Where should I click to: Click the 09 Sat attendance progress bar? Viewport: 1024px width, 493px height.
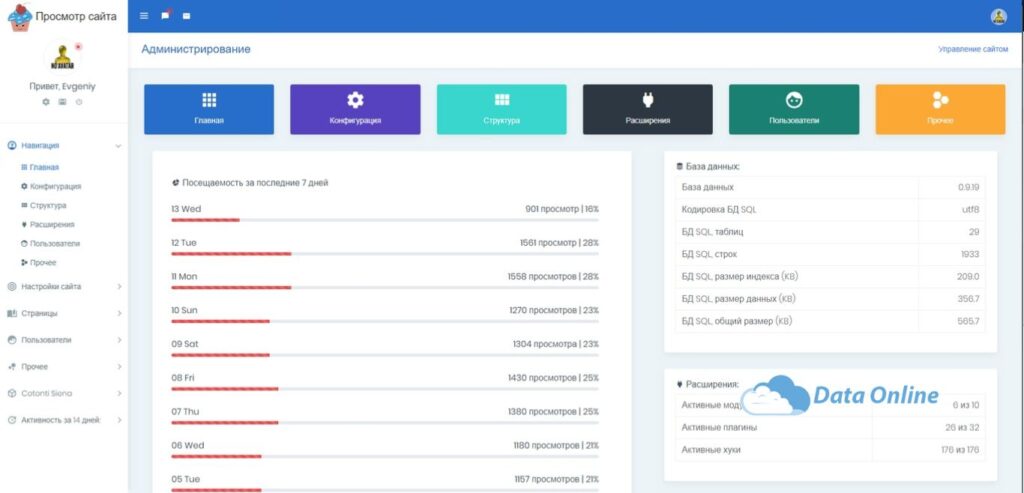coord(385,355)
